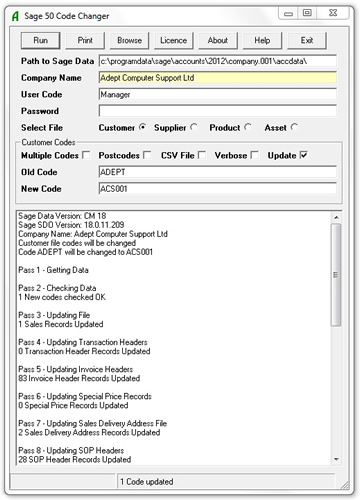The width and height of the screenshot is (360, 500).
Task: Click log line 'Code ADEPT will be changed to ACS001'
Action: click(85, 252)
